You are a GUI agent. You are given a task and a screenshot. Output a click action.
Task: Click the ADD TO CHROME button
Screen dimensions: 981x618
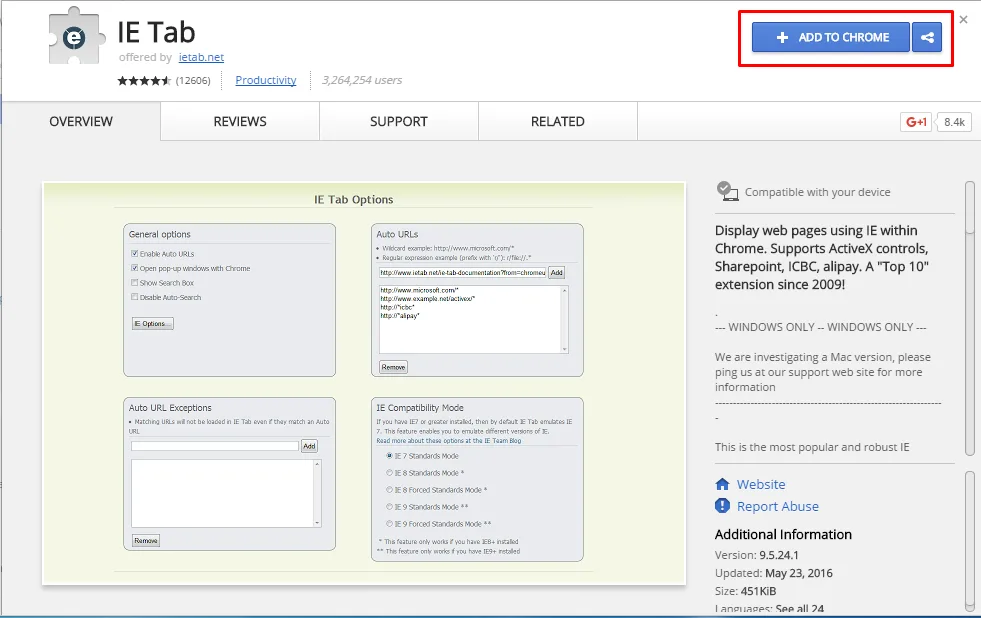[x=830, y=38]
